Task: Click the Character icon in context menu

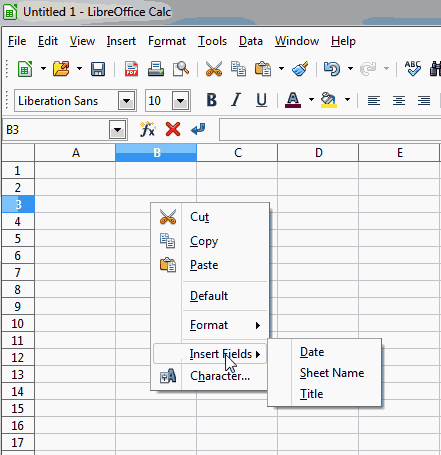Action: pos(168,376)
